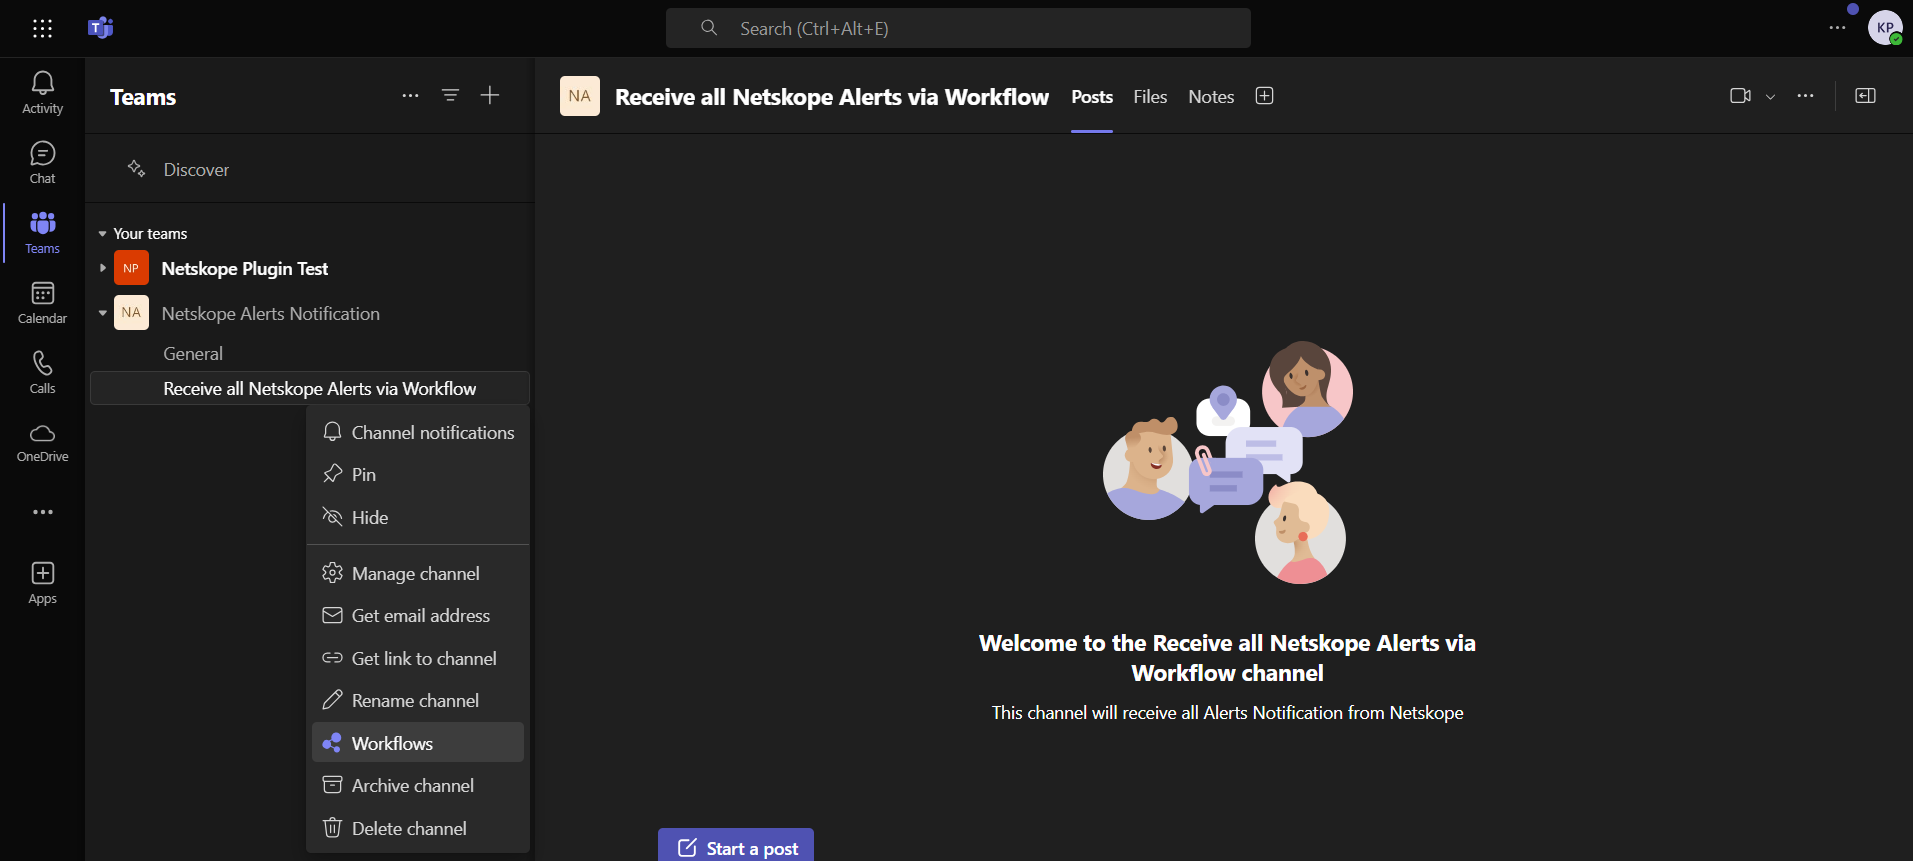Select Manage channel menu entry

tap(418, 573)
